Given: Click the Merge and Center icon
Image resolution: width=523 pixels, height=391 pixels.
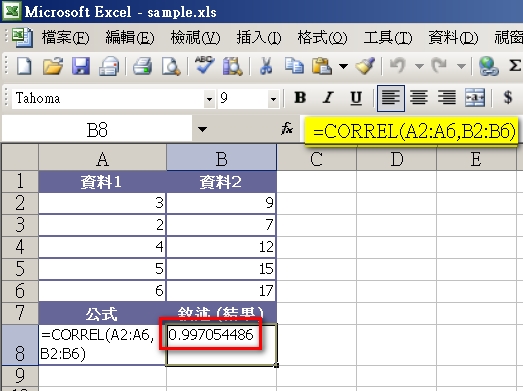Looking at the screenshot, I should 475,98.
